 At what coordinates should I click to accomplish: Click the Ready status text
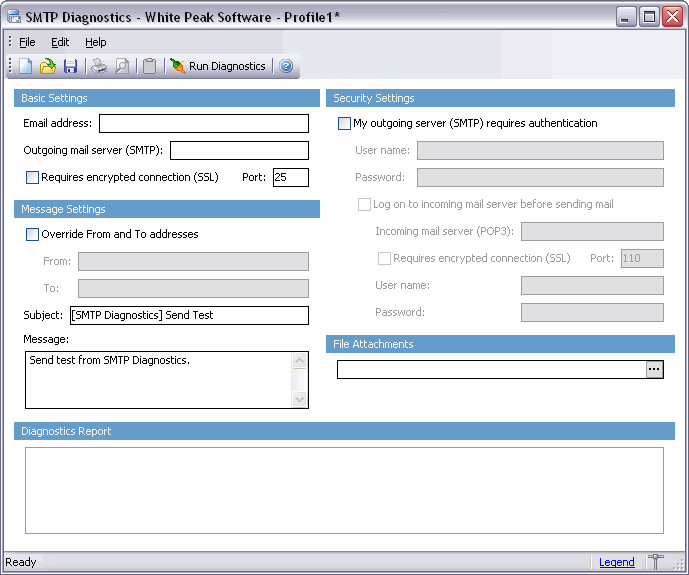coord(21,562)
